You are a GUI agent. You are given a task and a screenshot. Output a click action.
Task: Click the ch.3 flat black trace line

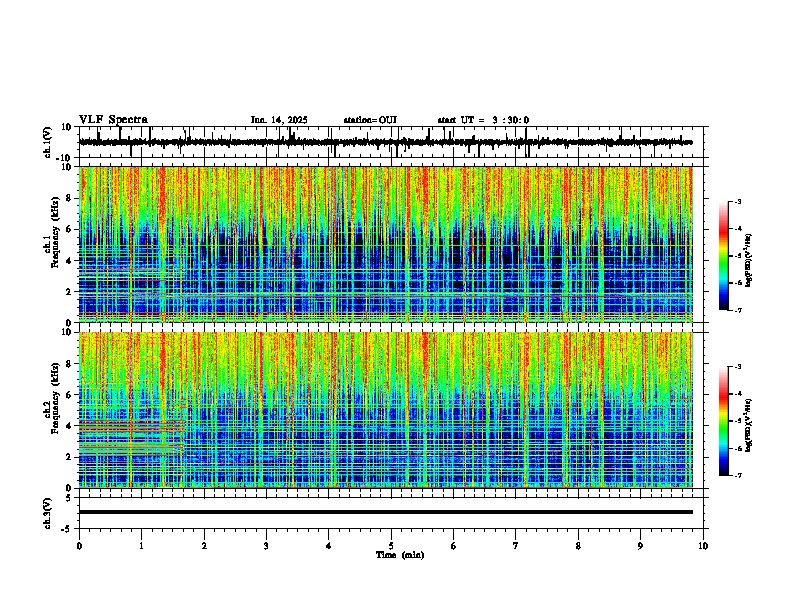386,512
